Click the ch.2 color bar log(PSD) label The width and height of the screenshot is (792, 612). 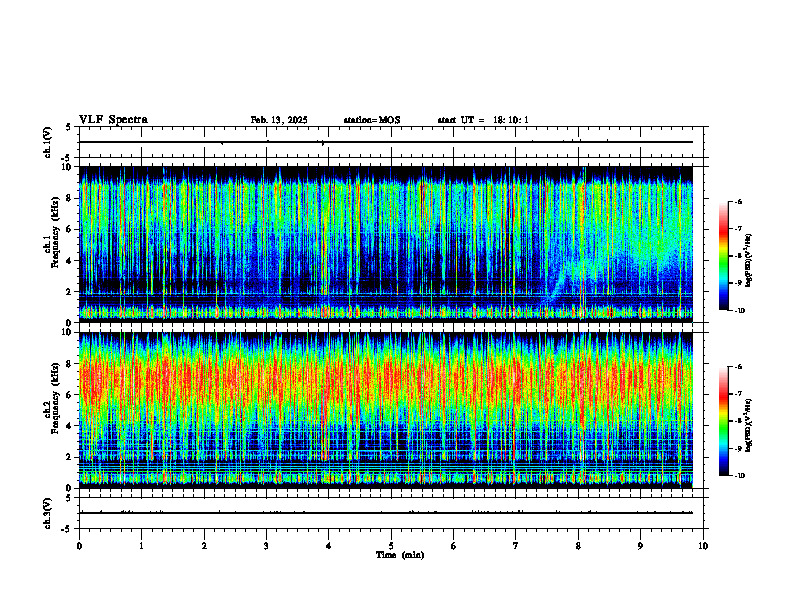coord(749,425)
